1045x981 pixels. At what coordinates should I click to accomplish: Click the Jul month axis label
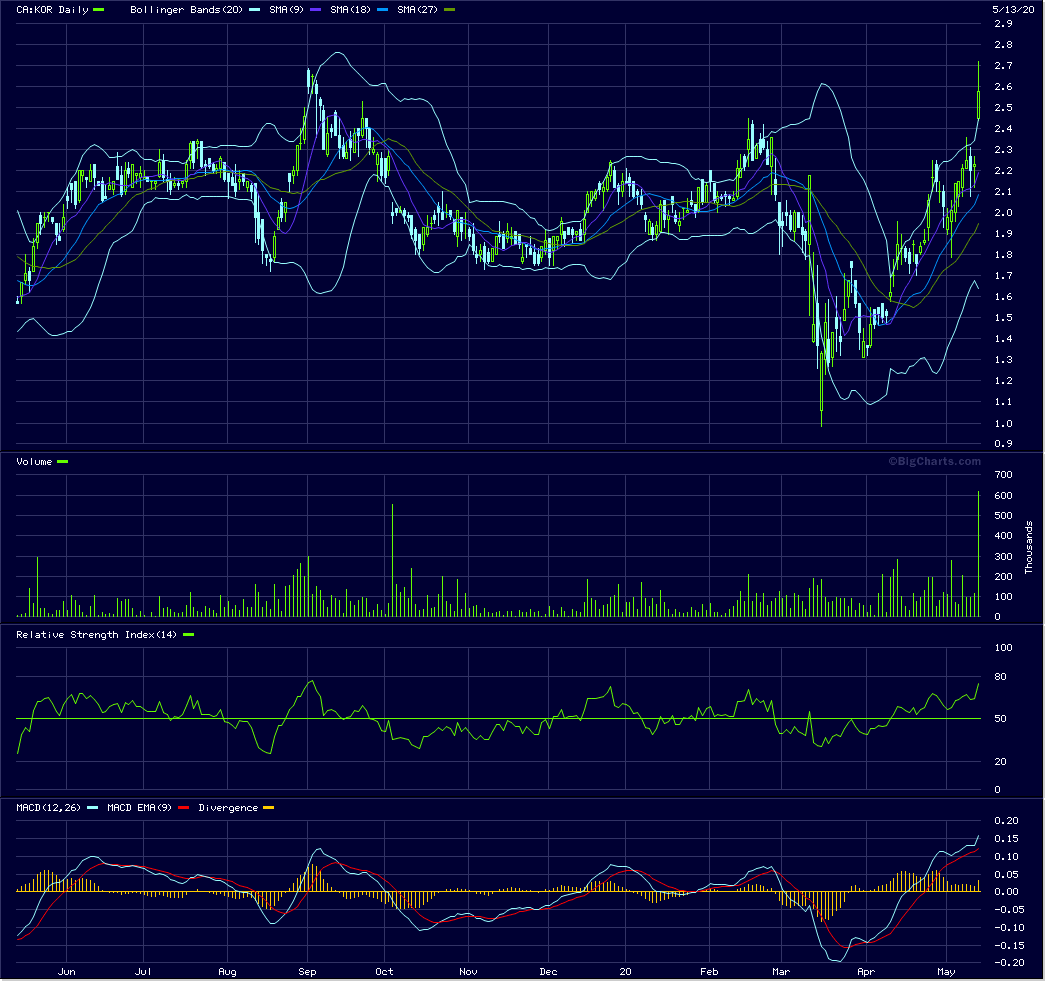143,972
